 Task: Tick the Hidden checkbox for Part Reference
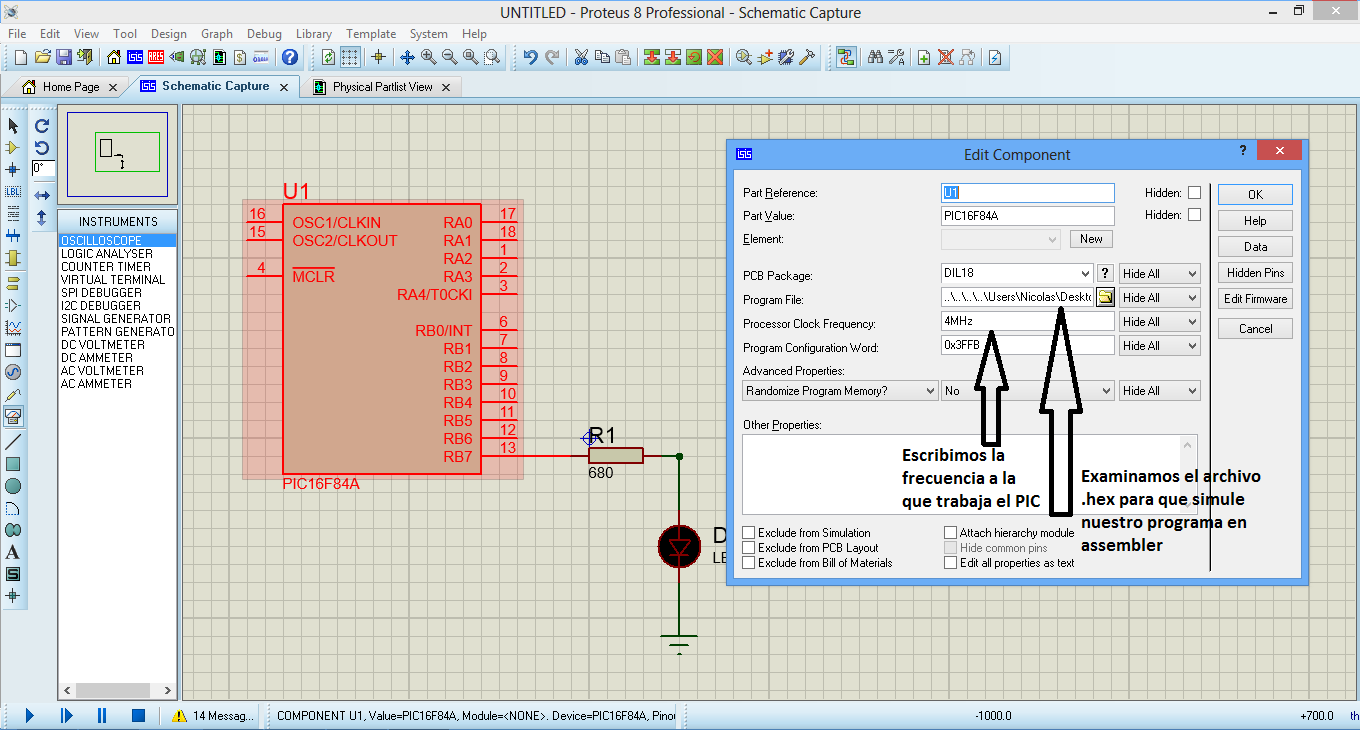click(1194, 192)
